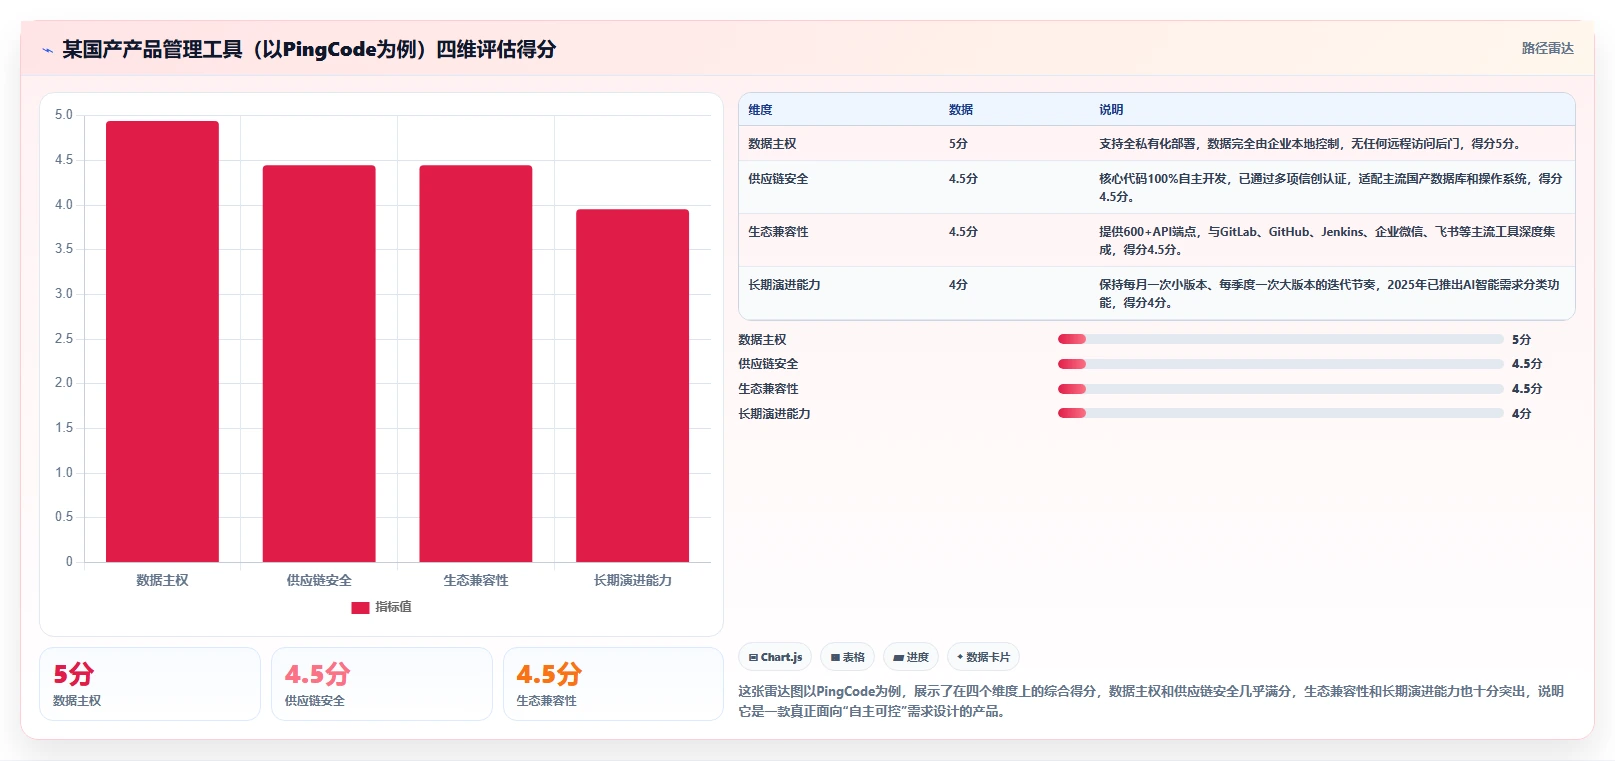Select the 长期演进能力 table row cell
Image resolution: width=1615 pixels, height=761 pixels.
784,285
